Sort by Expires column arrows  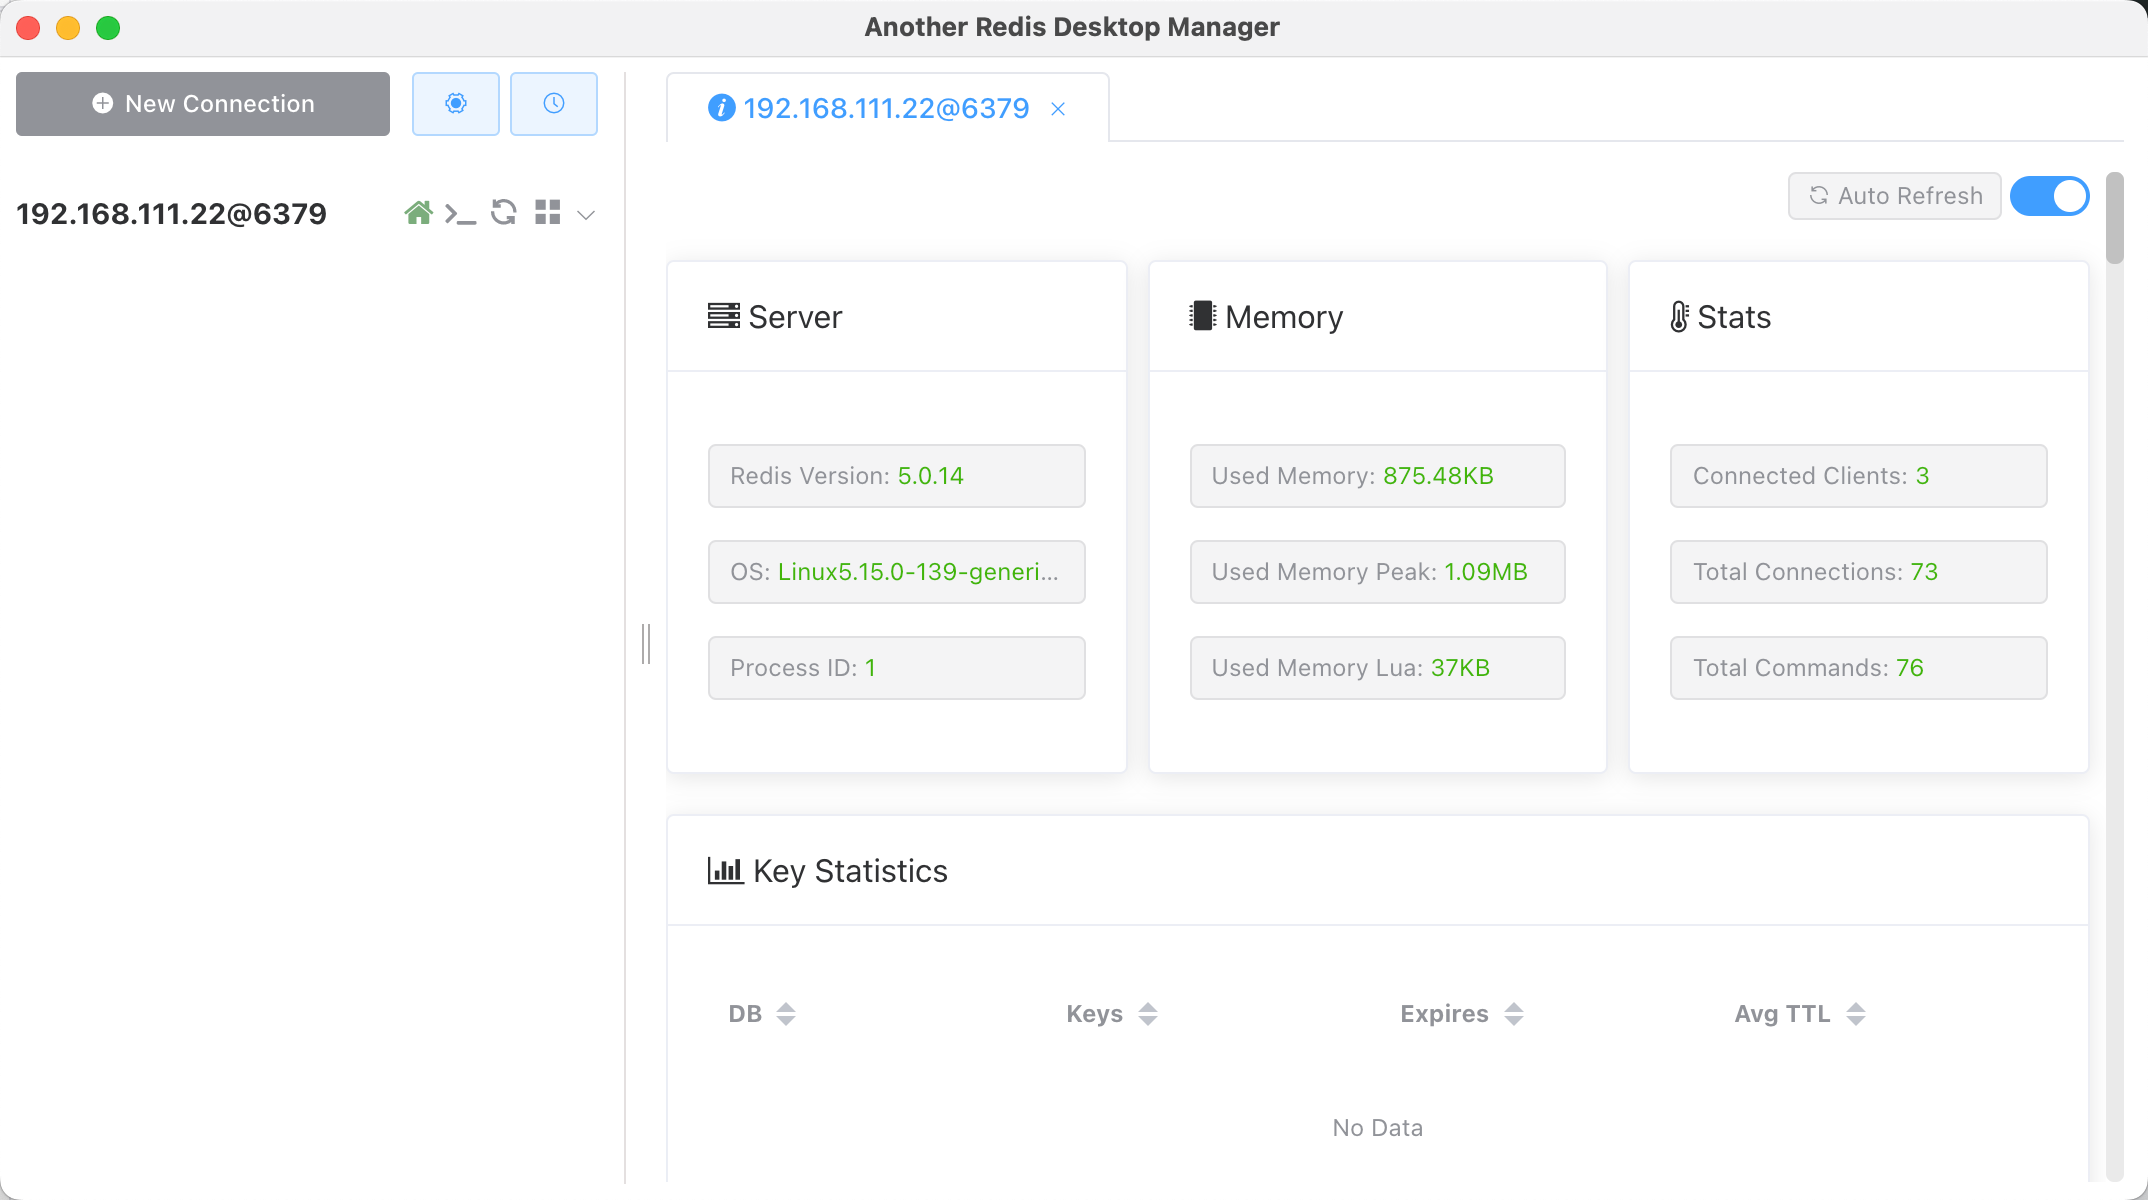coord(1513,1014)
